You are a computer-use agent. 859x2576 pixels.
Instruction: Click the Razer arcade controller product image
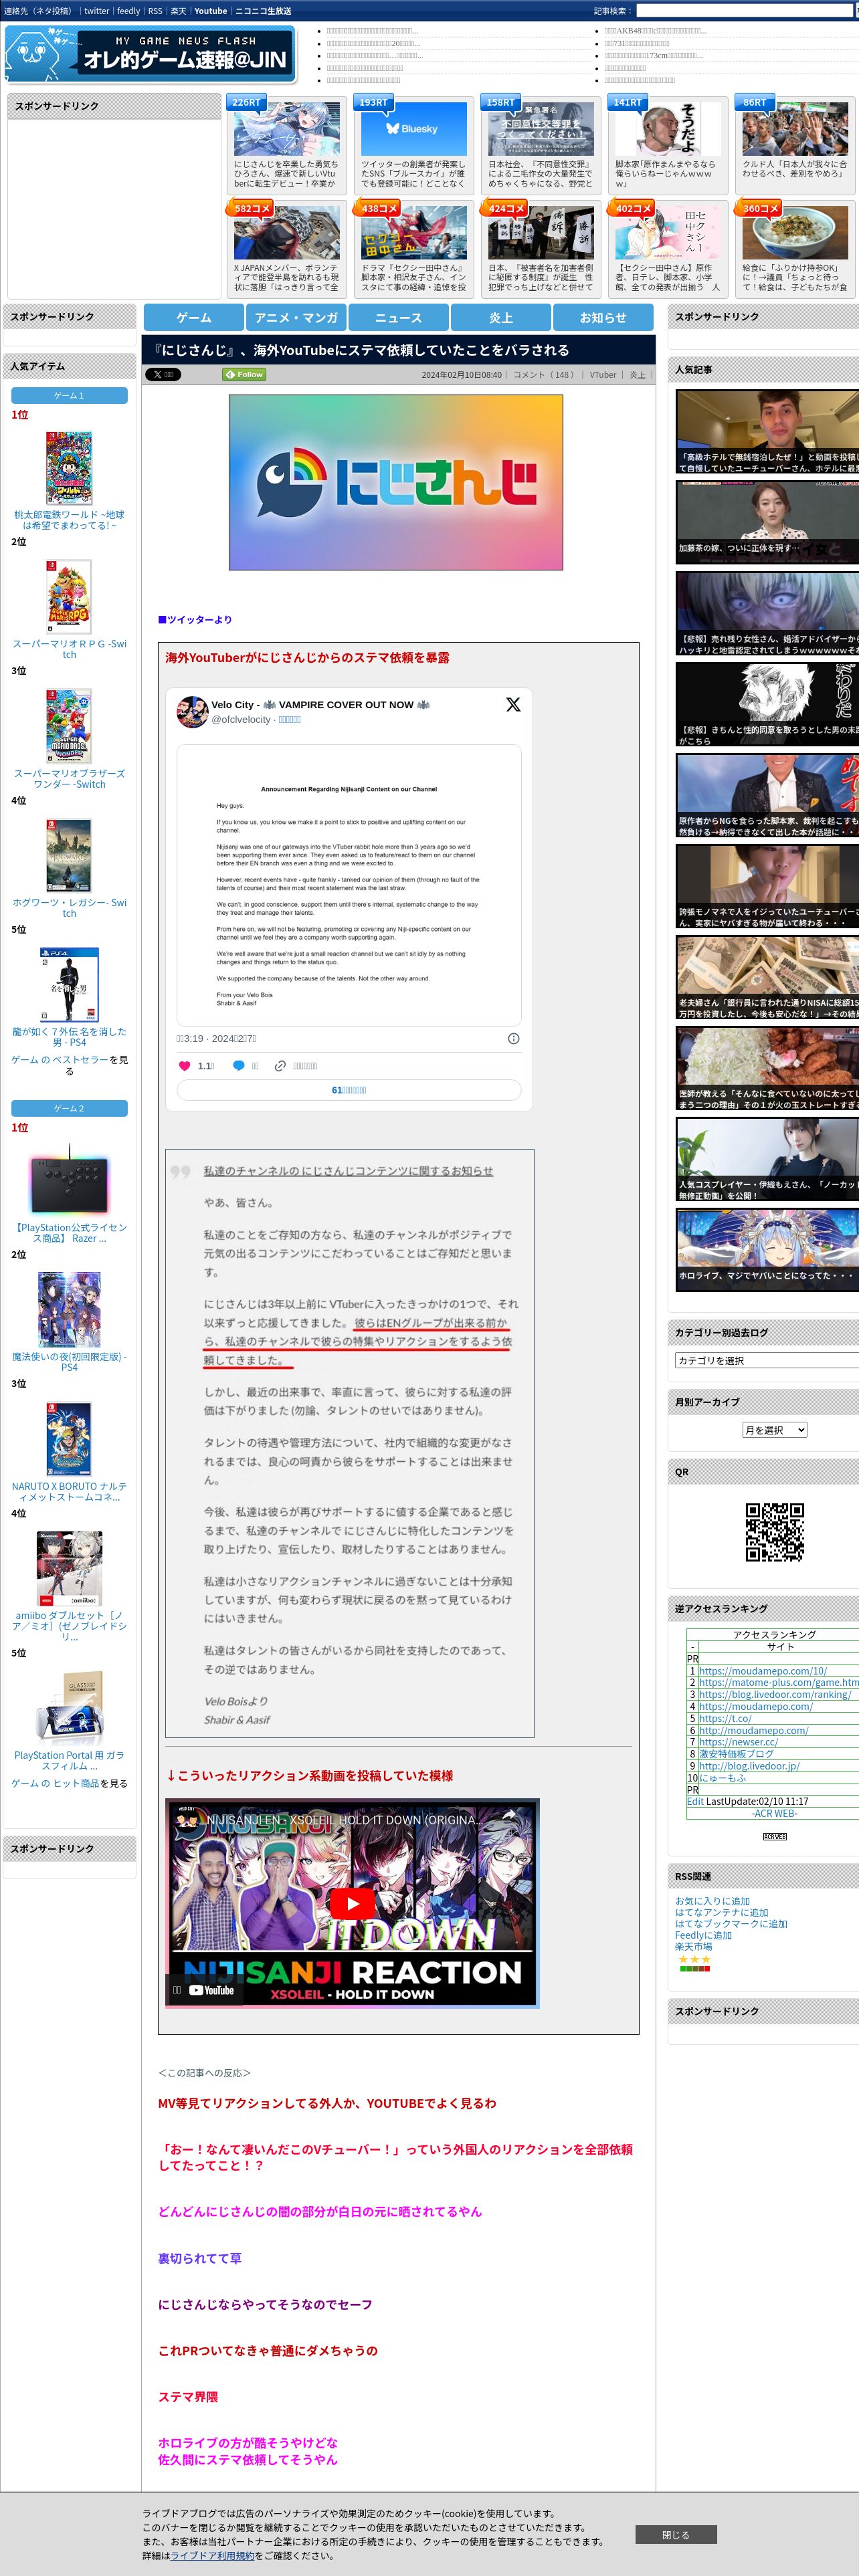pyautogui.click(x=69, y=1181)
